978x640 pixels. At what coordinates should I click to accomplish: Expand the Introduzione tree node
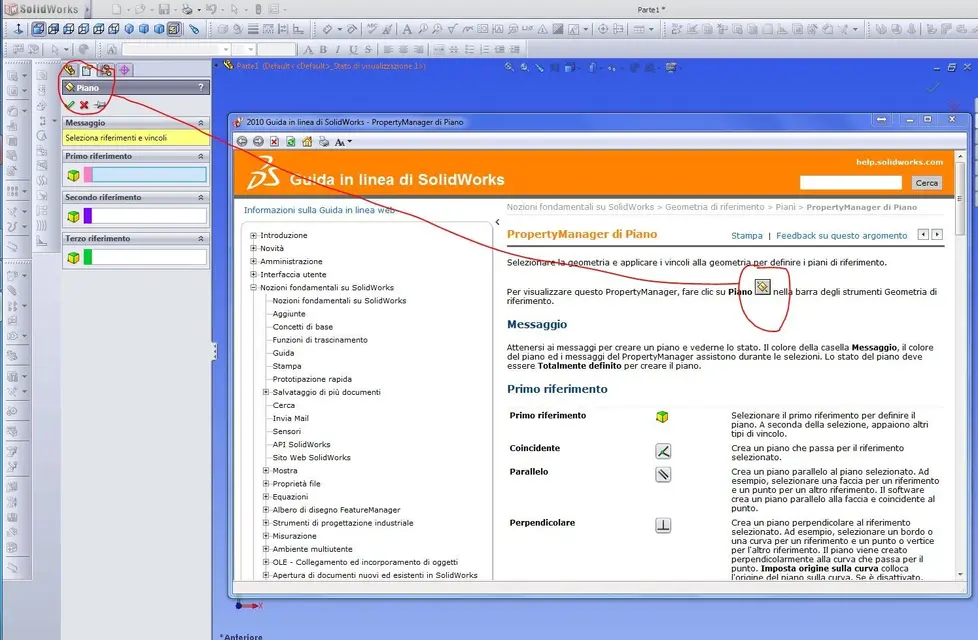[253, 235]
